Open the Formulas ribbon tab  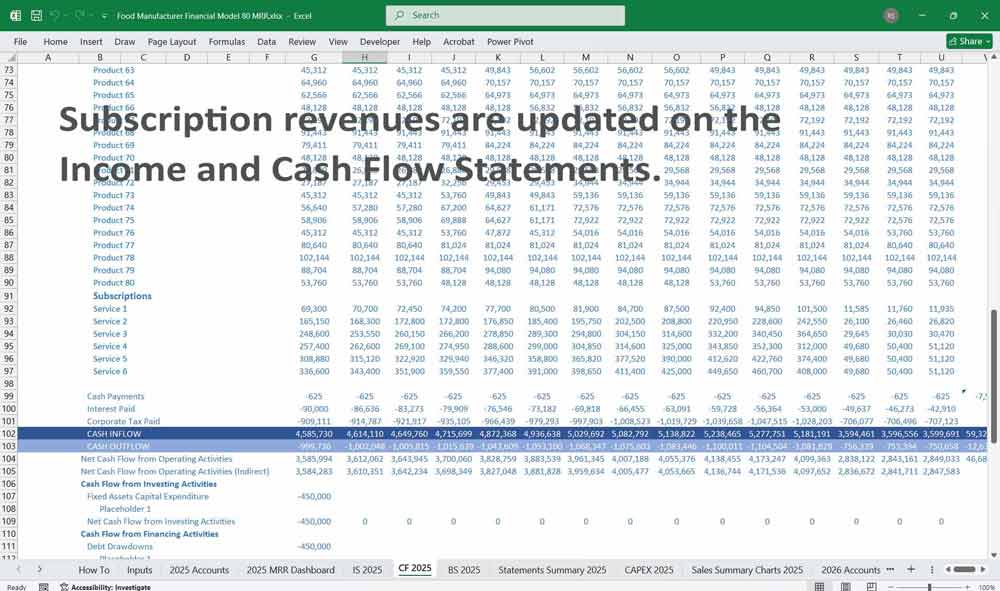(x=226, y=42)
